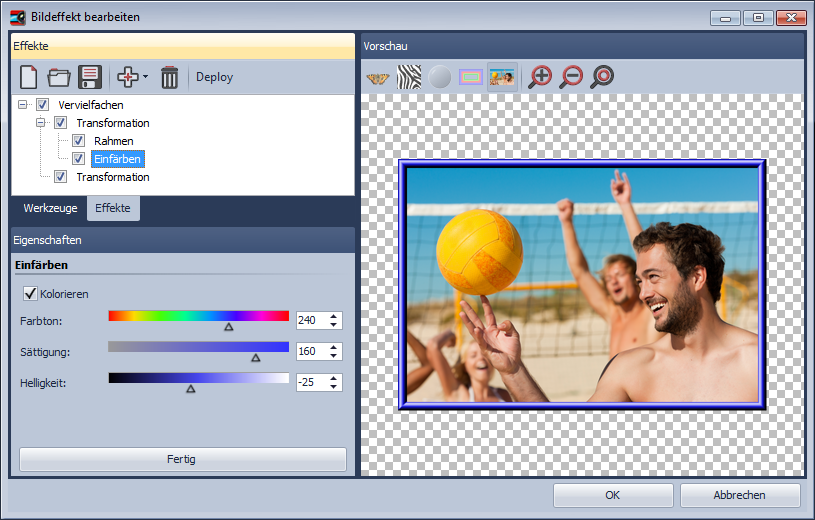Switch to the Effekte tab
The image size is (815, 520).
click(x=113, y=208)
